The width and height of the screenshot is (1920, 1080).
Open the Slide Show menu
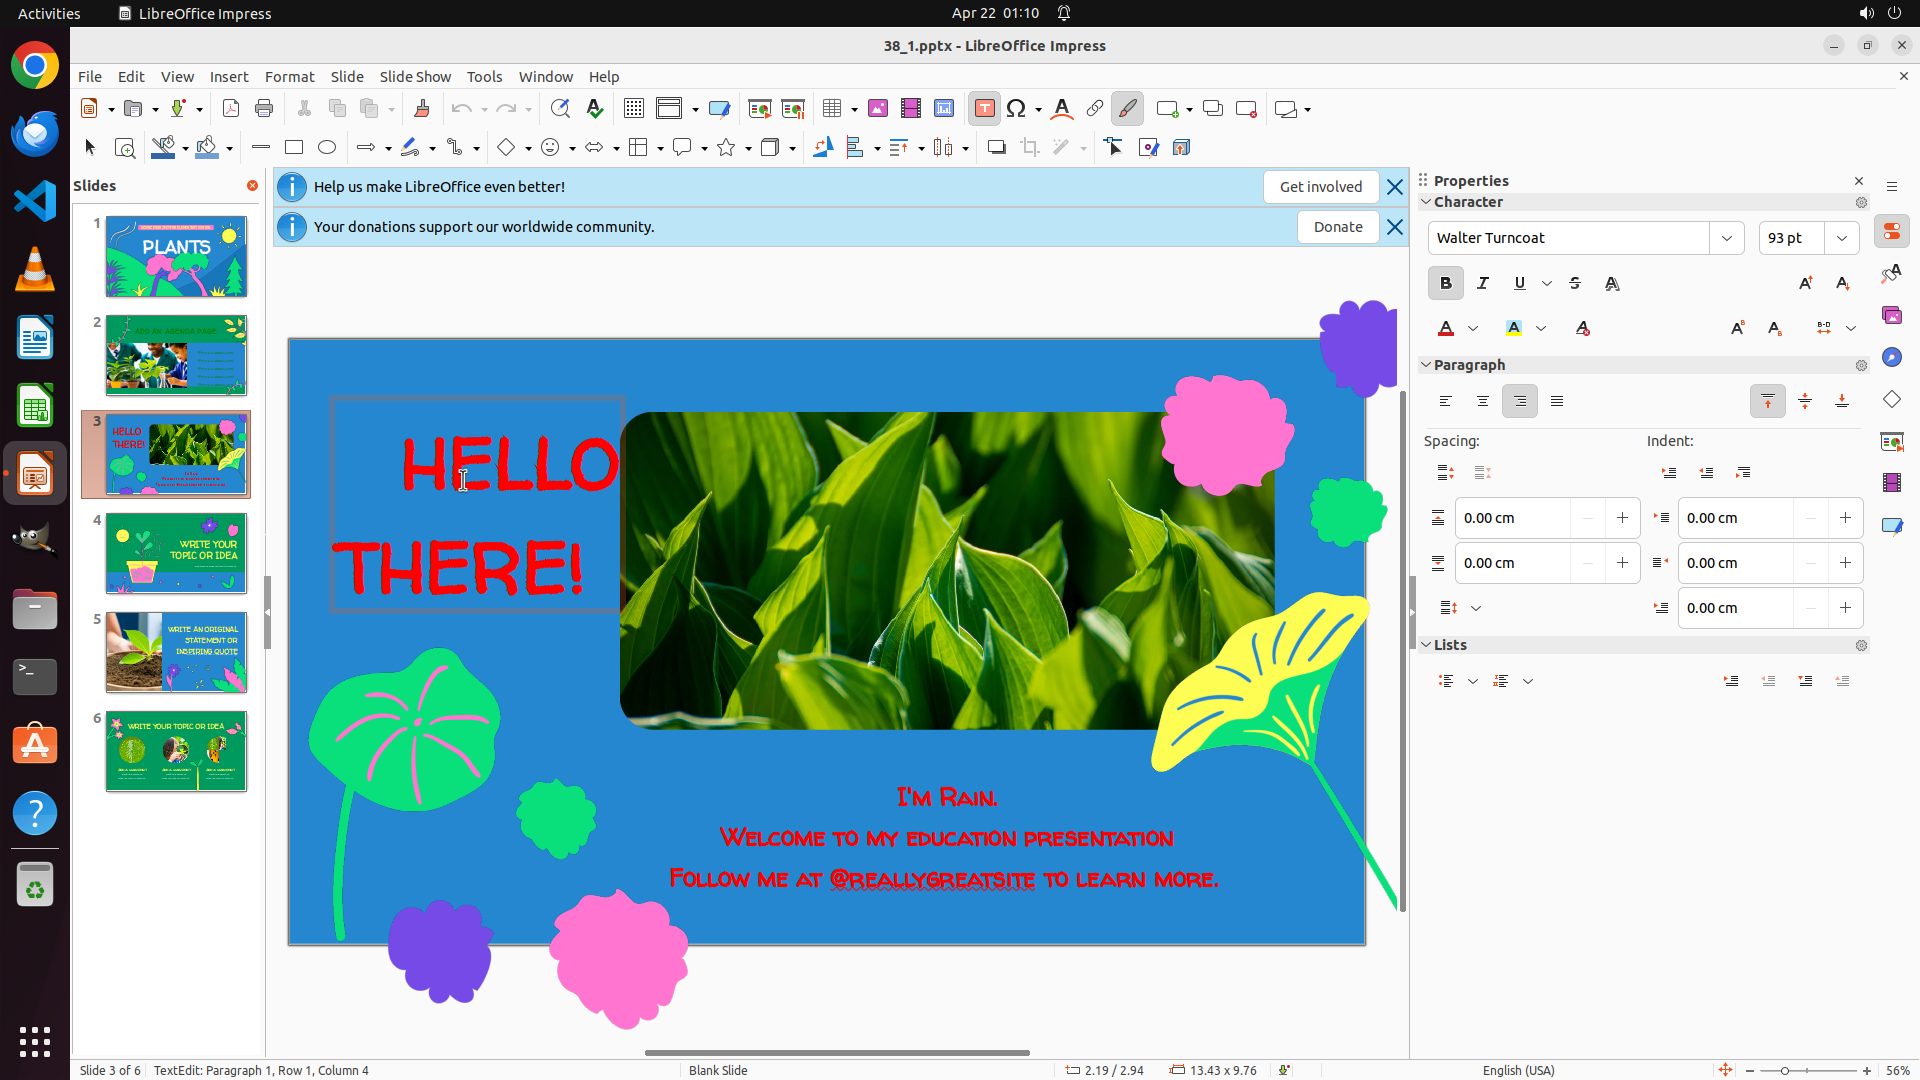414,77
